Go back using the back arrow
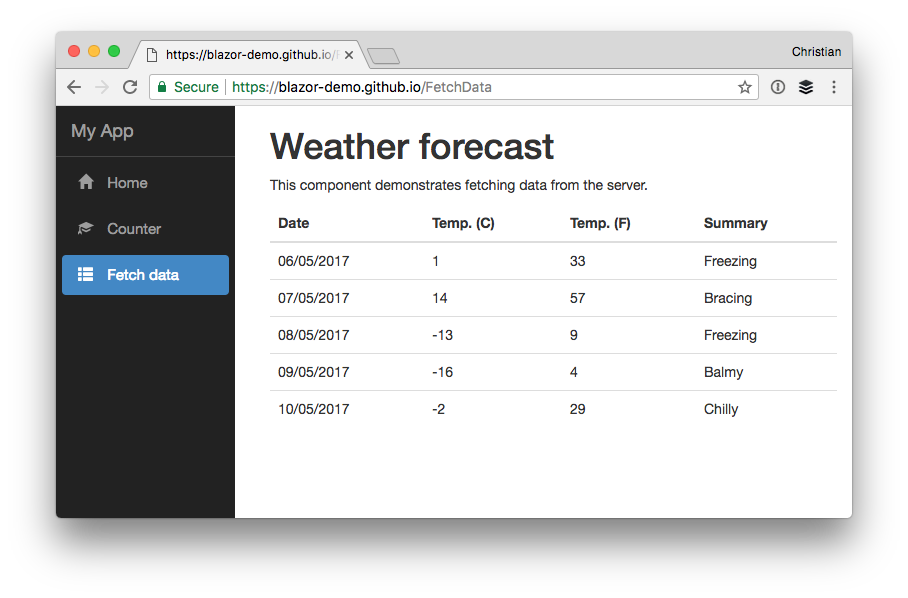This screenshot has width=908, height=598. click(74, 87)
